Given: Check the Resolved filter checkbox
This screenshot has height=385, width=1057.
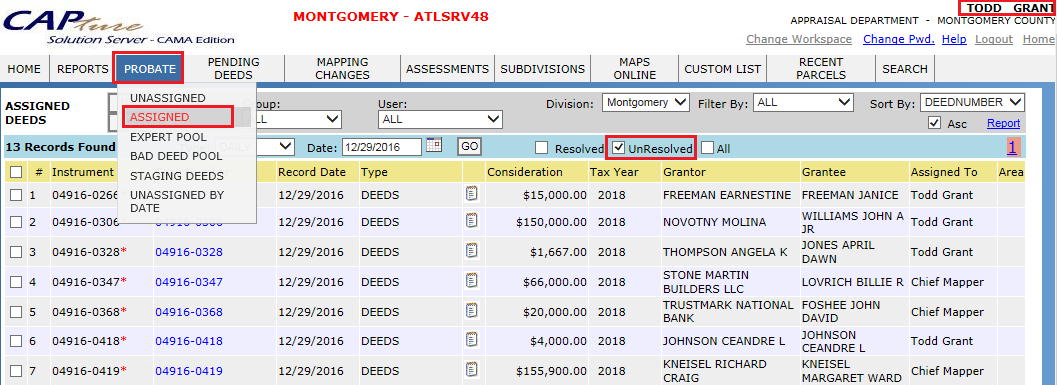Looking at the screenshot, I should coord(541,148).
